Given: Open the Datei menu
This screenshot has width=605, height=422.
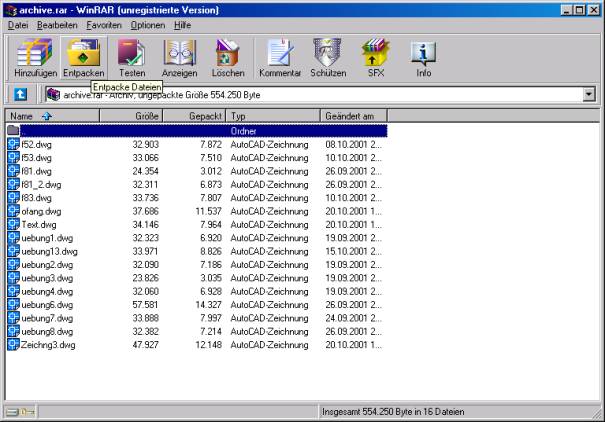Looking at the screenshot, I should (x=18, y=25).
